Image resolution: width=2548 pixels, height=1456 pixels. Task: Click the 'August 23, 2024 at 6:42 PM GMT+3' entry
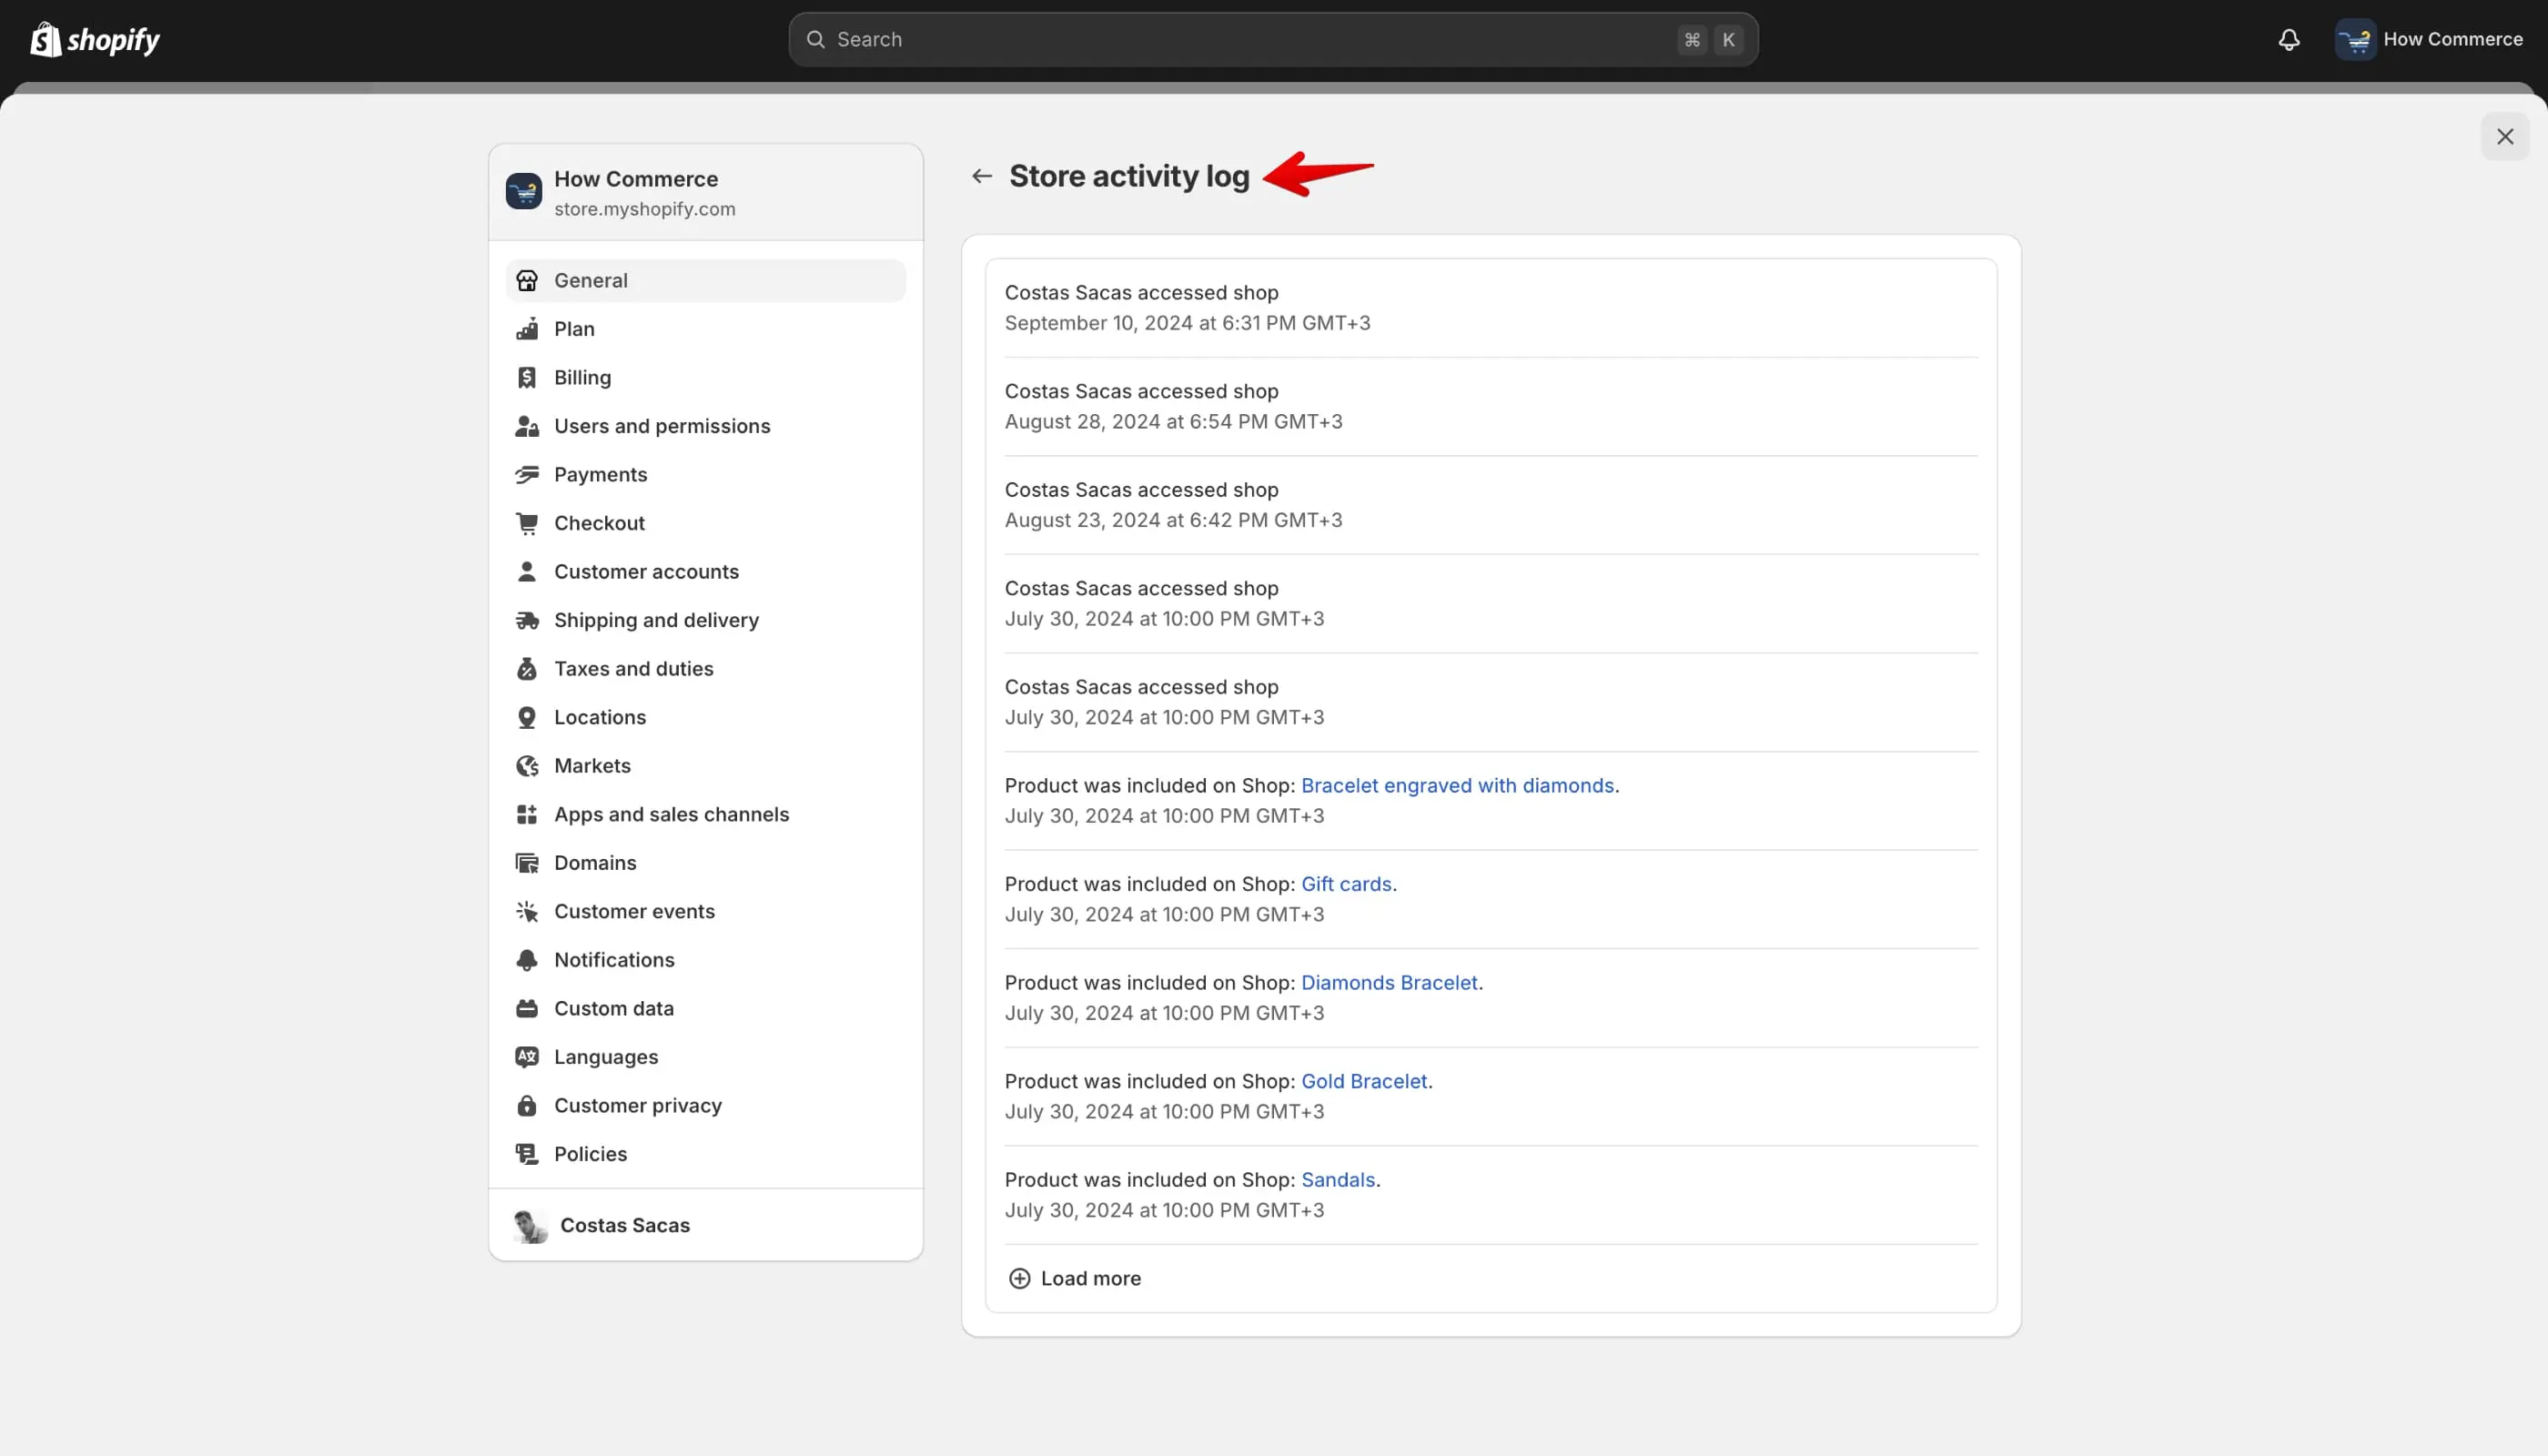tap(1491, 505)
